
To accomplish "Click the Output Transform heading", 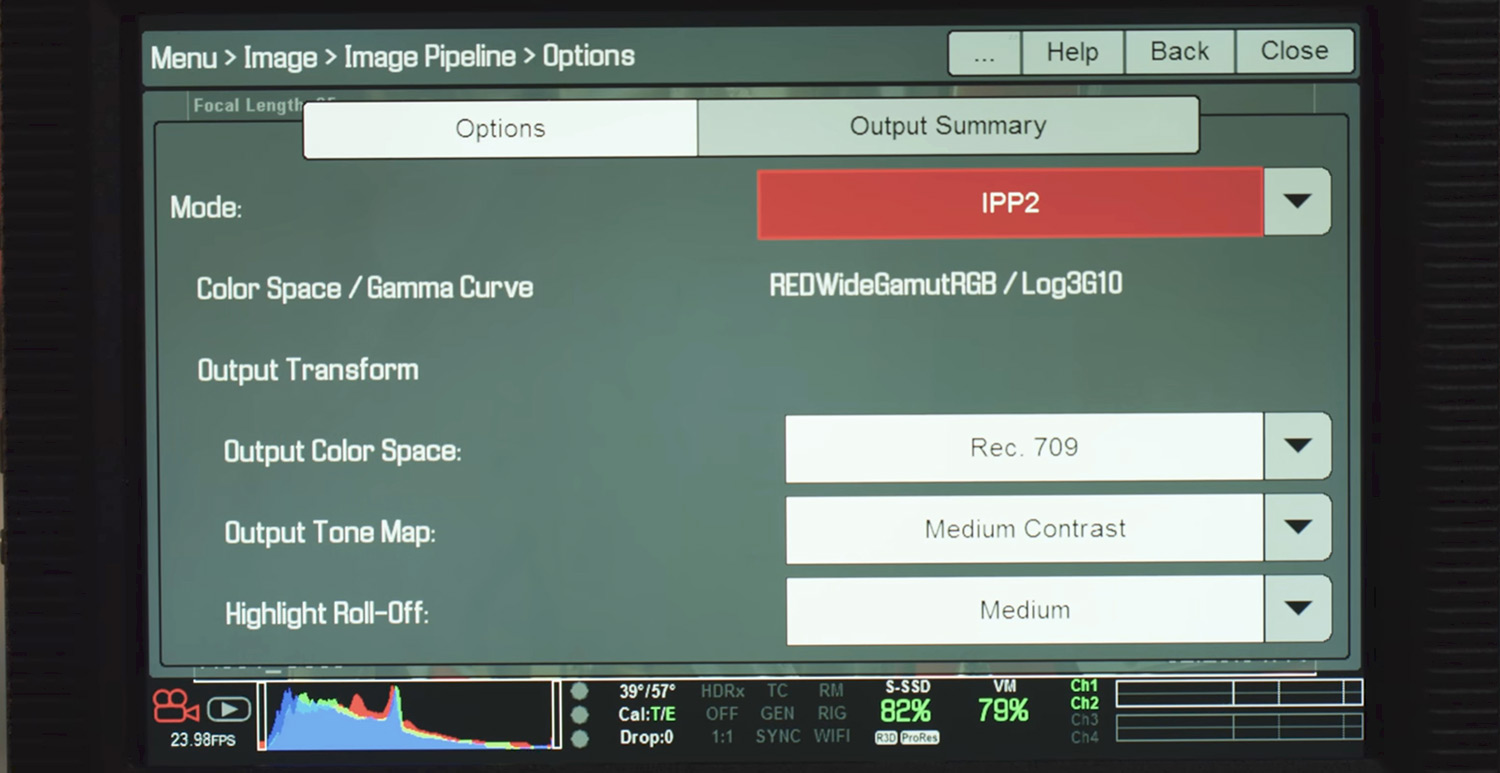I will pos(308,370).
